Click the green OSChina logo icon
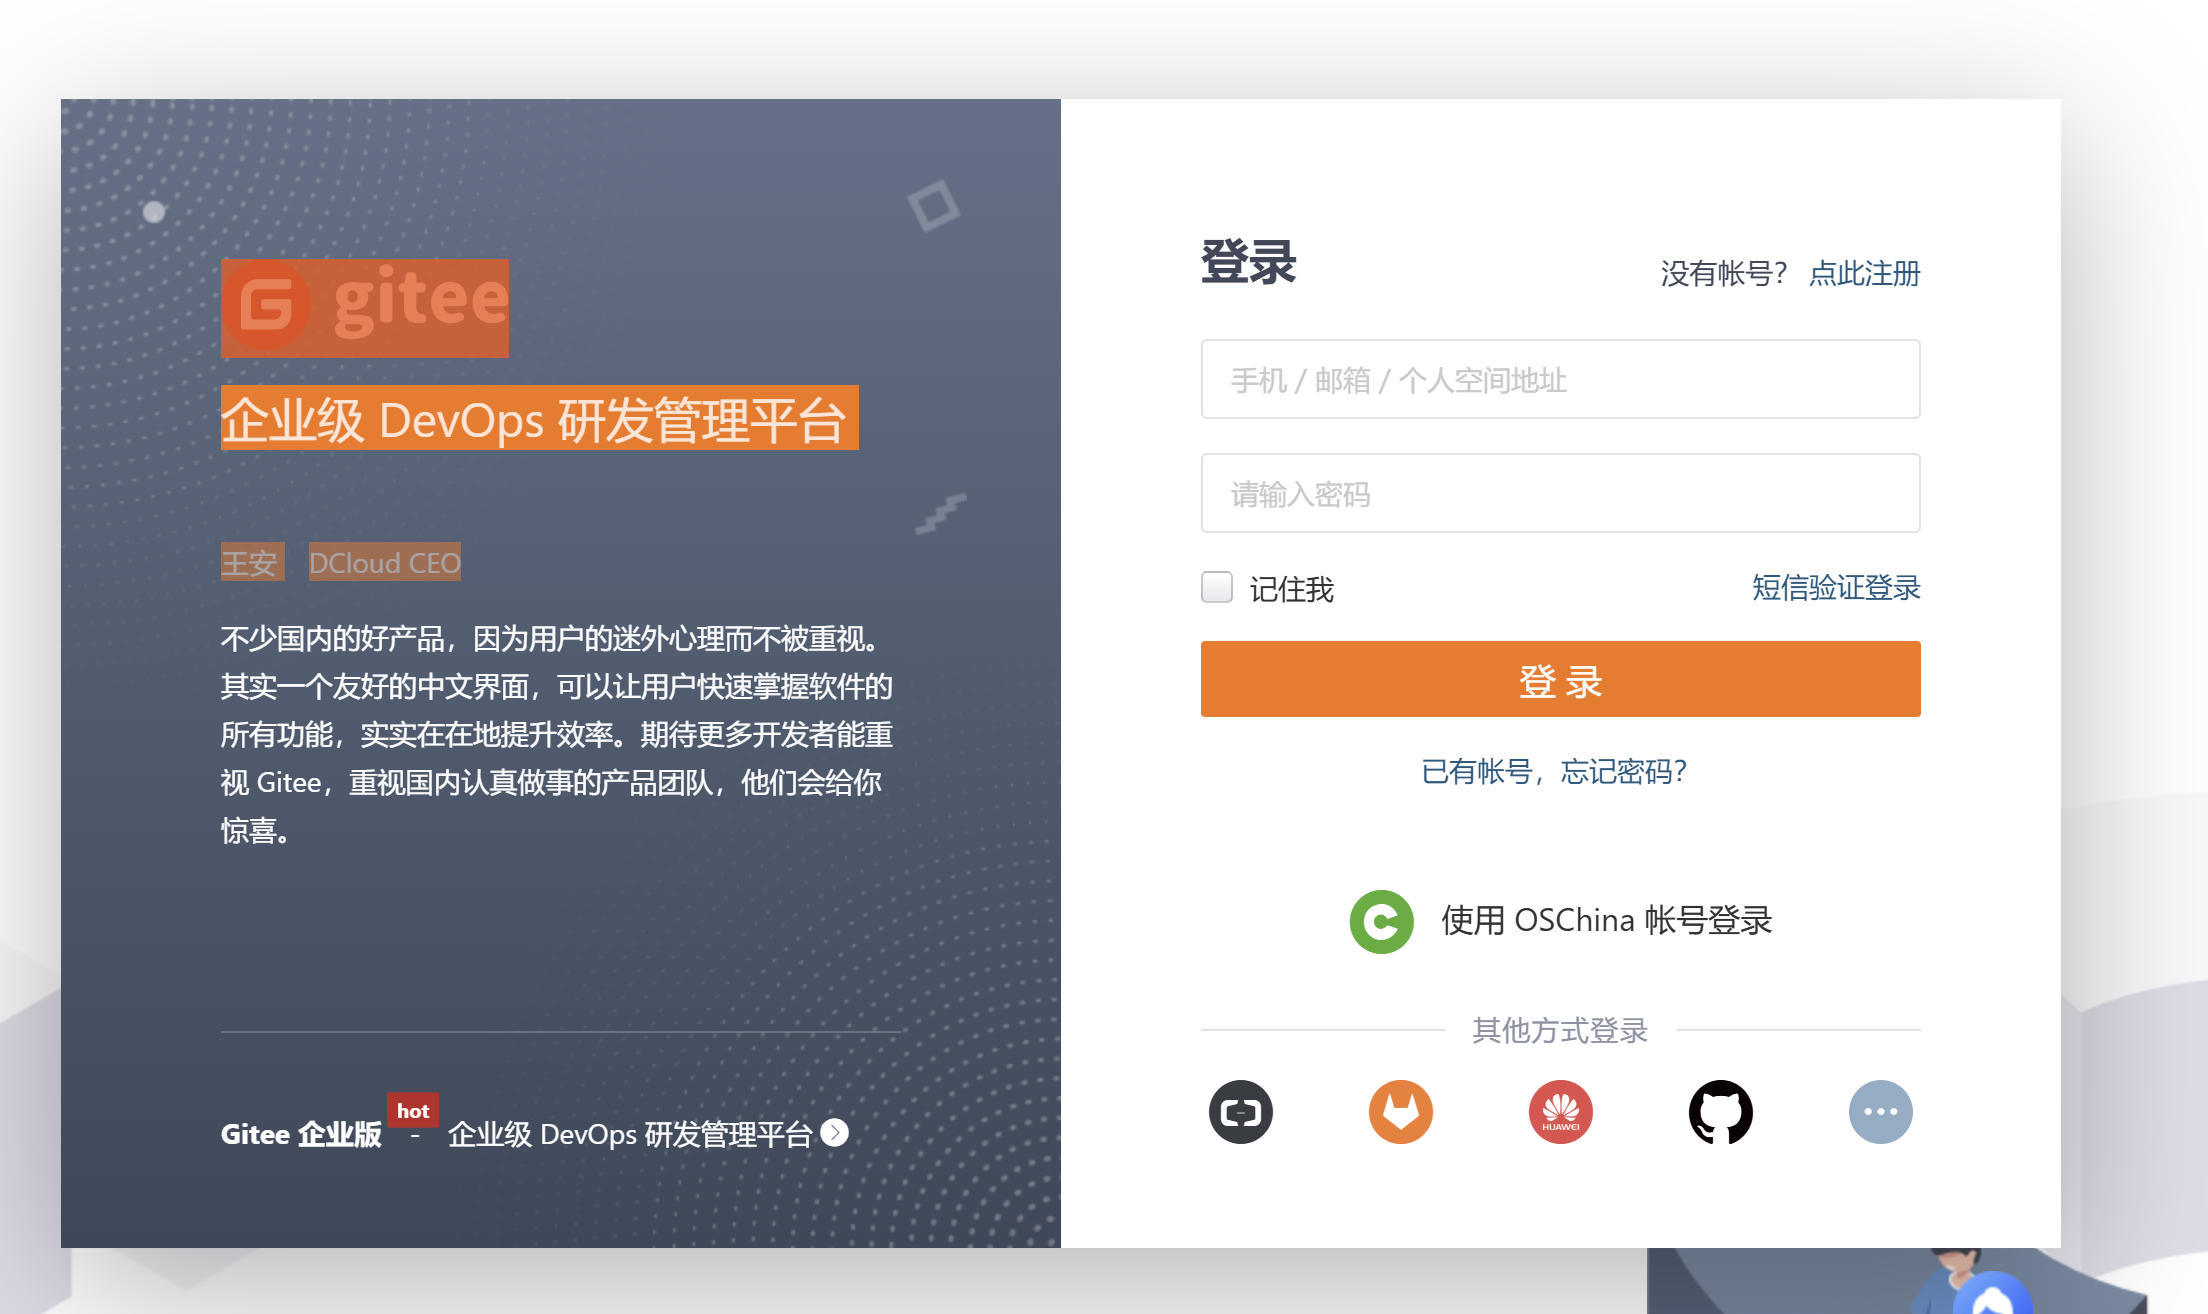The height and width of the screenshot is (1314, 2208). tap(1381, 921)
